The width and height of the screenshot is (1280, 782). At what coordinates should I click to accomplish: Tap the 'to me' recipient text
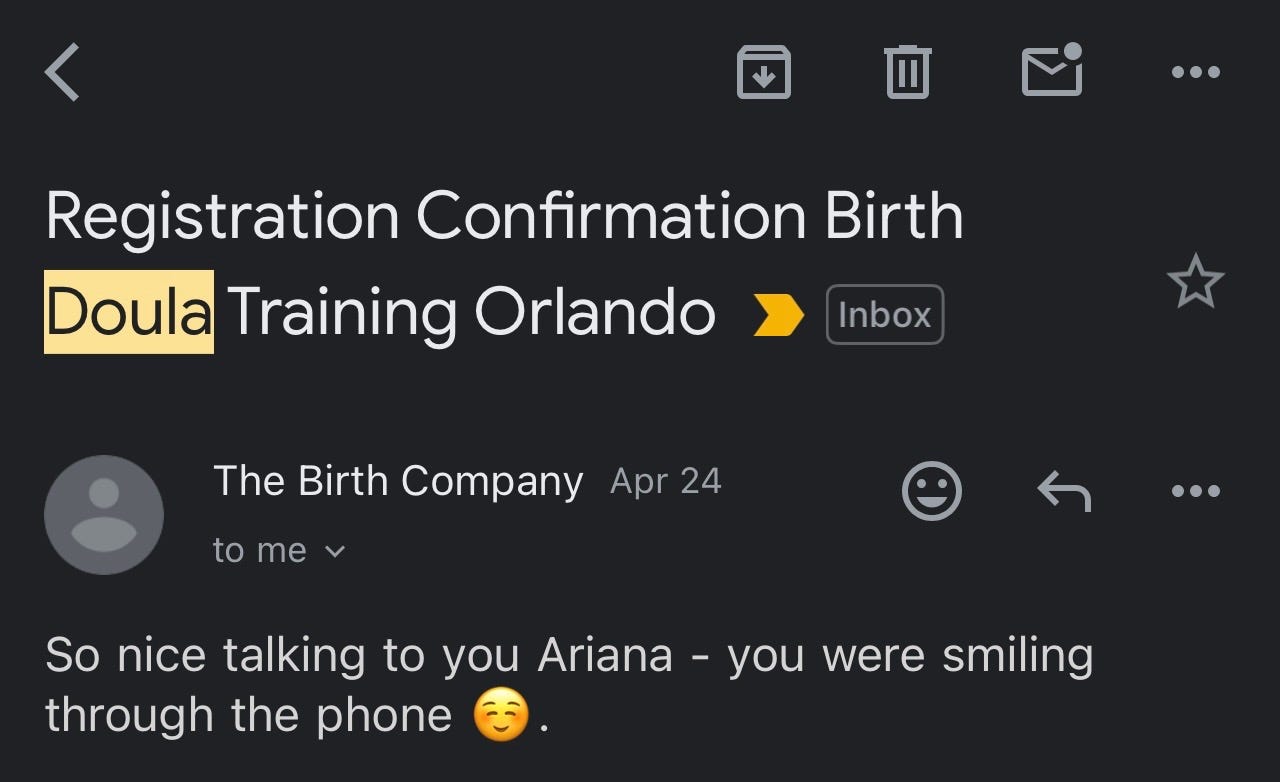pos(260,550)
